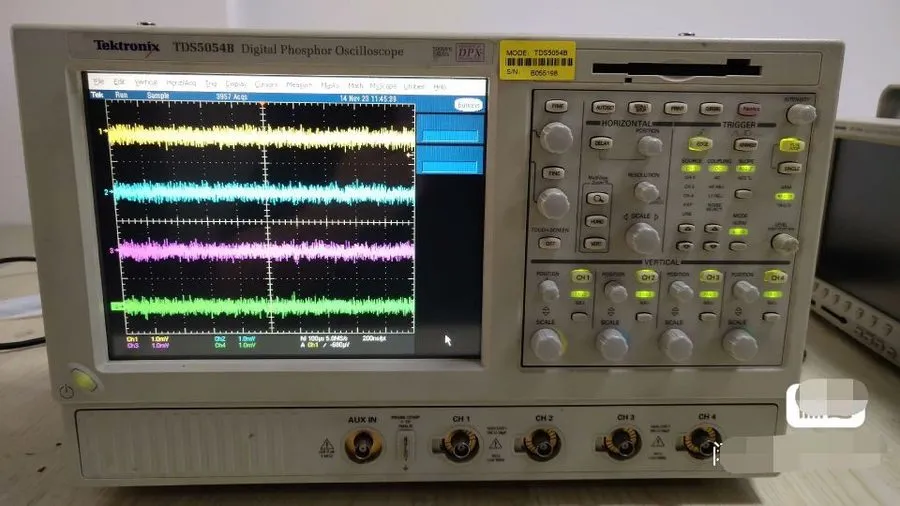Select the magenta channel 3 ground marker

click(x=112, y=251)
